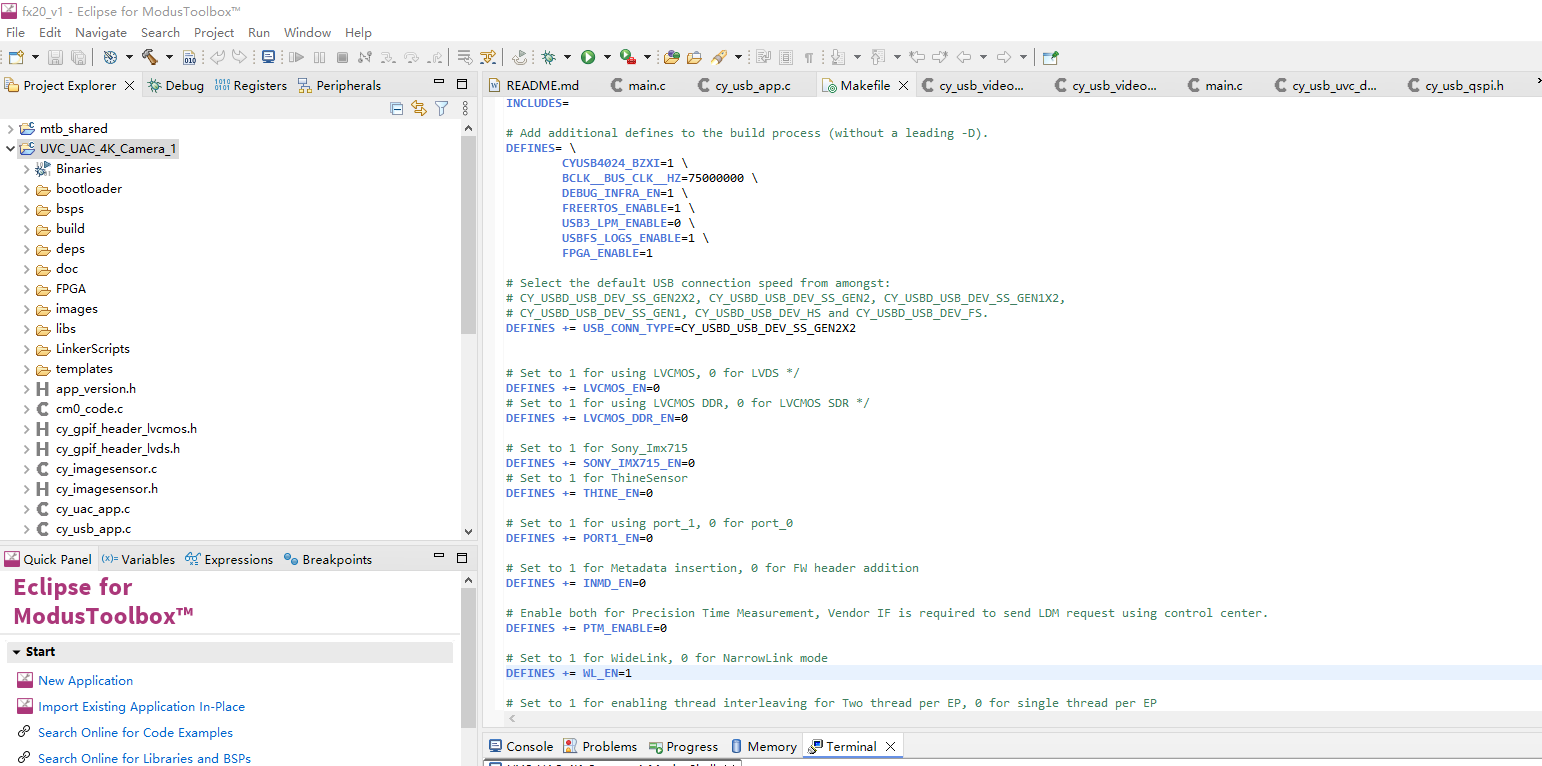The image size is (1542, 766).
Task: Open the dropdown arrow beside the Debug bug icon
Action: [x=567, y=57]
